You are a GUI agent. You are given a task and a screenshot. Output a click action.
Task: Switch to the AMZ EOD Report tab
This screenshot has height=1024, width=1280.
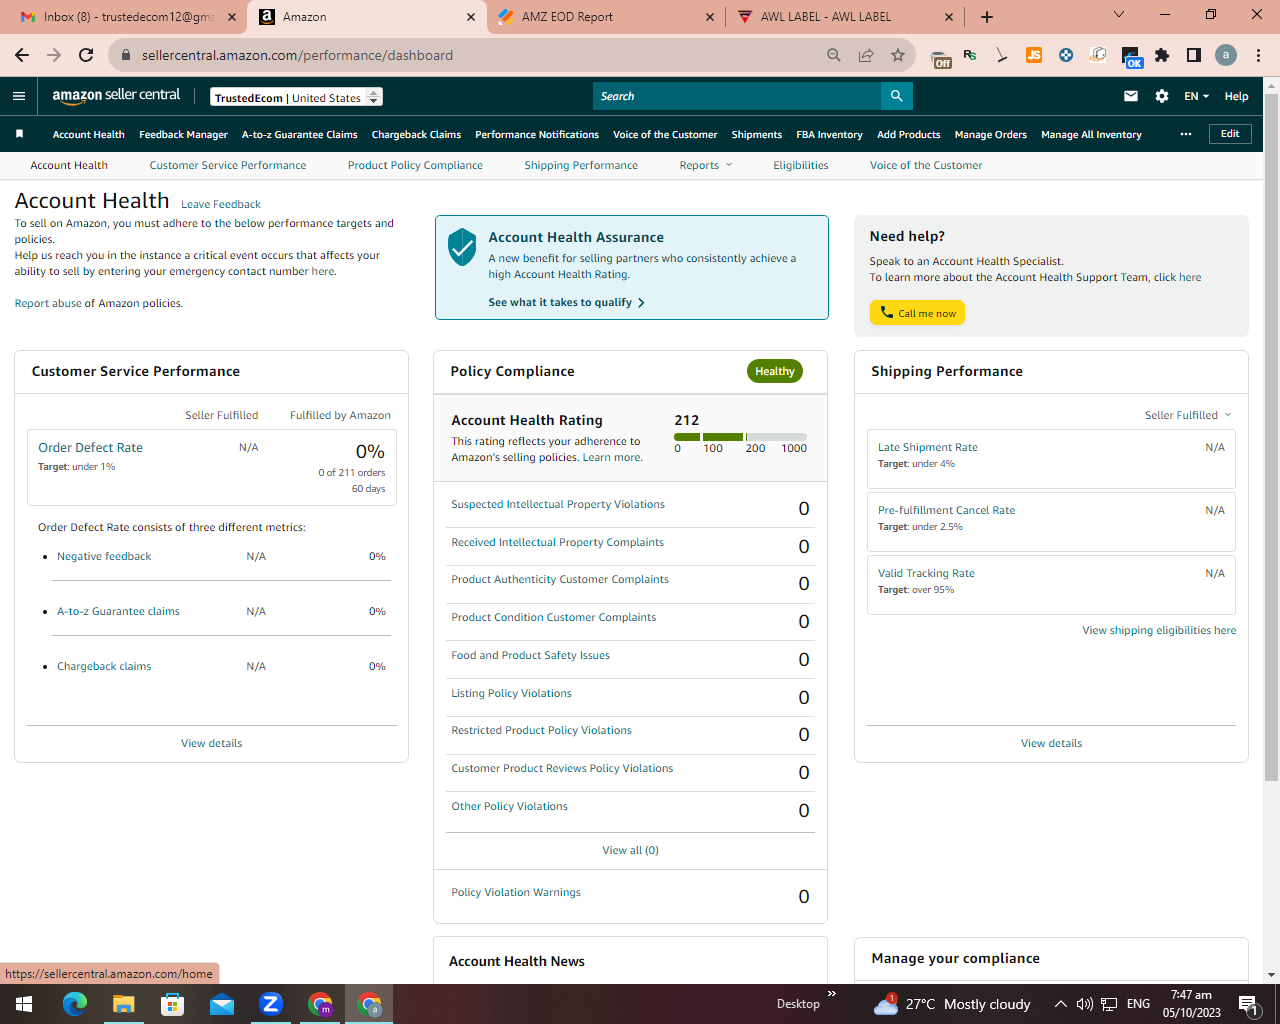[605, 17]
